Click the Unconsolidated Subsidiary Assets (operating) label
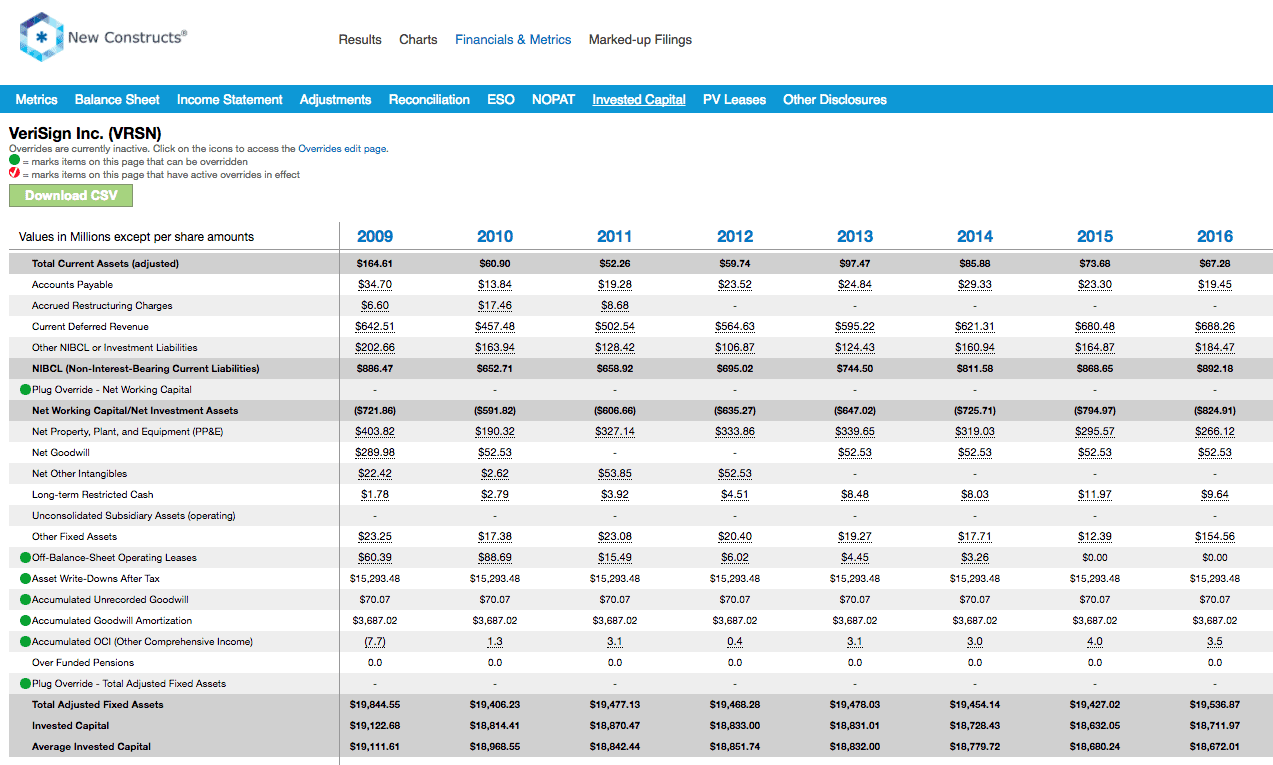The width and height of the screenshot is (1273, 765). (x=134, y=516)
